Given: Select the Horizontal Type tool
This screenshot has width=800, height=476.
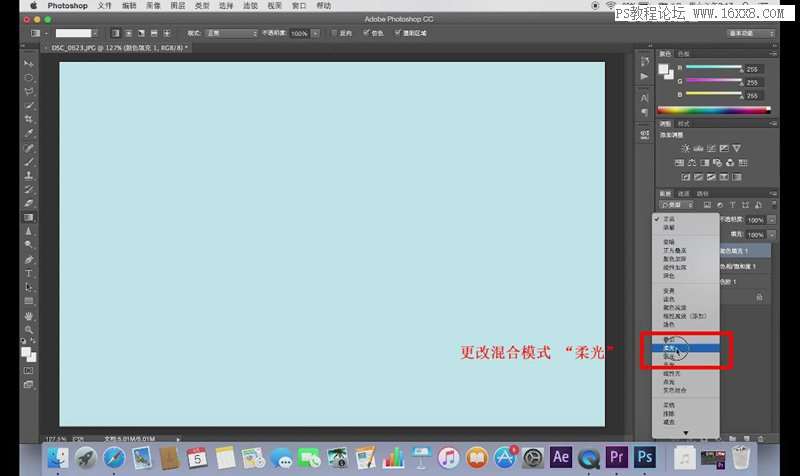Looking at the screenshot, I should [29, 272].
